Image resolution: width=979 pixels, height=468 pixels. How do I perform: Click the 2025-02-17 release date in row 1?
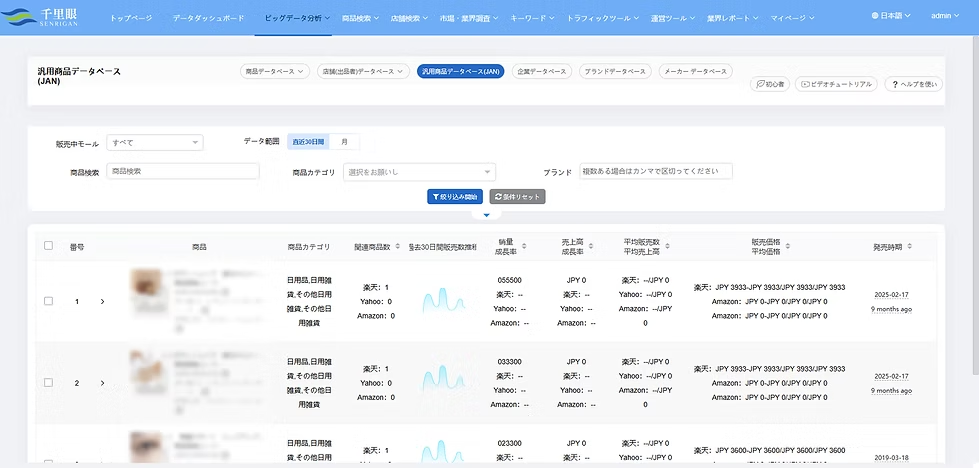(891, 295)
